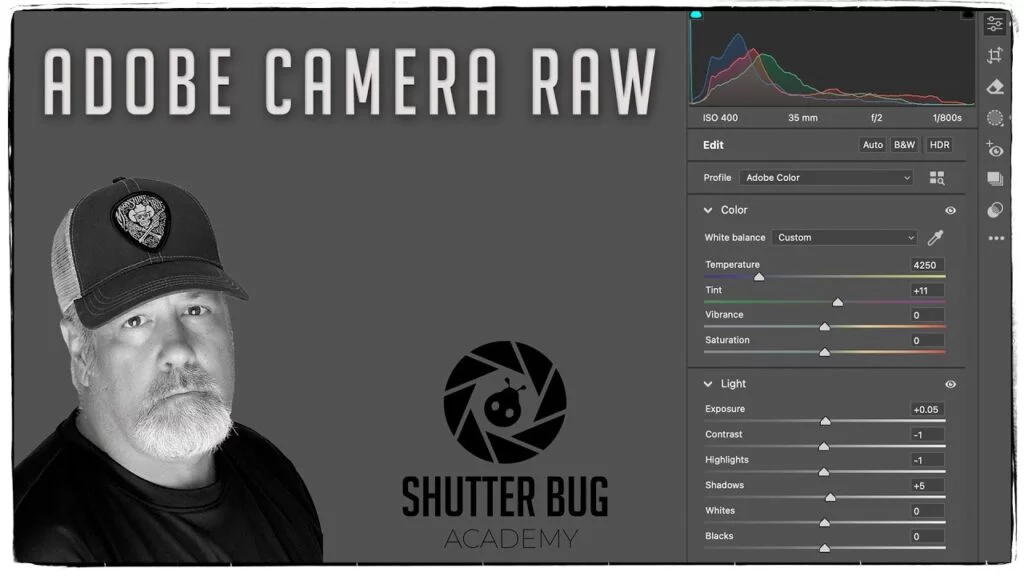Viewport: 1024px width, 576px height.
Task: Select the Red Eye removal tool
Action: (x=995, y=150)
